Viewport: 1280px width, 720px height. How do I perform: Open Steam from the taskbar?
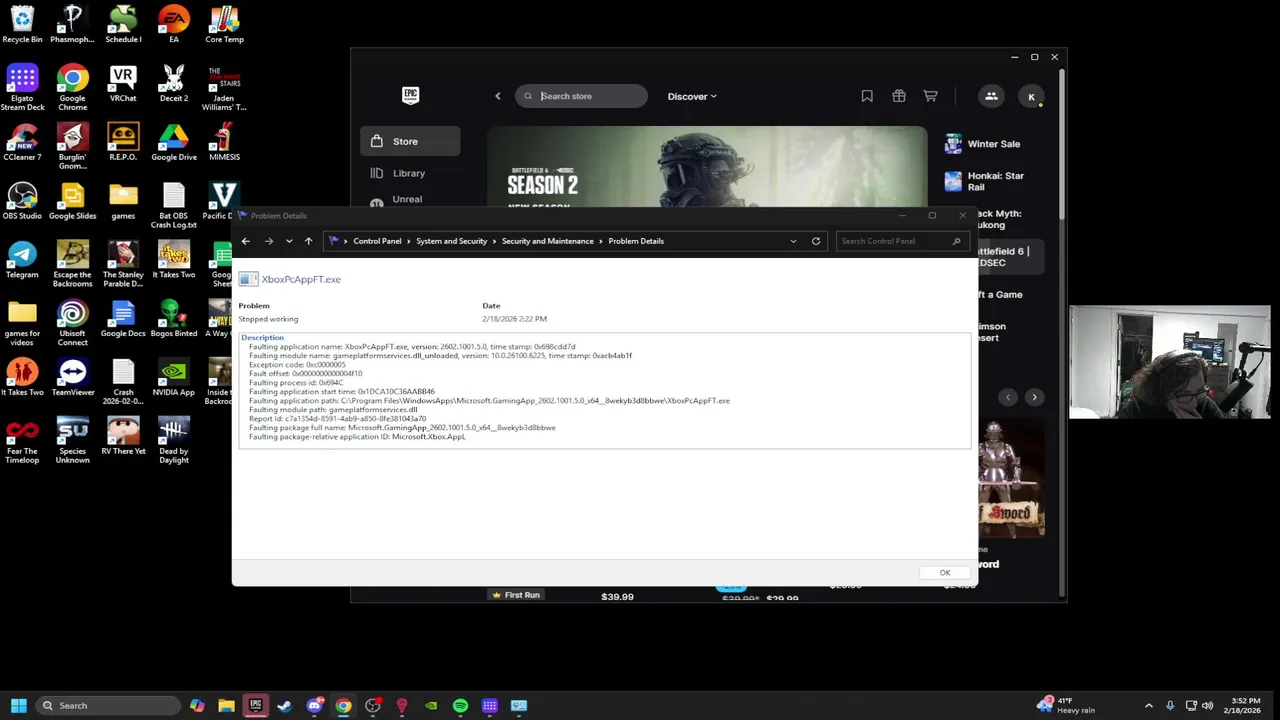point(285,705)
